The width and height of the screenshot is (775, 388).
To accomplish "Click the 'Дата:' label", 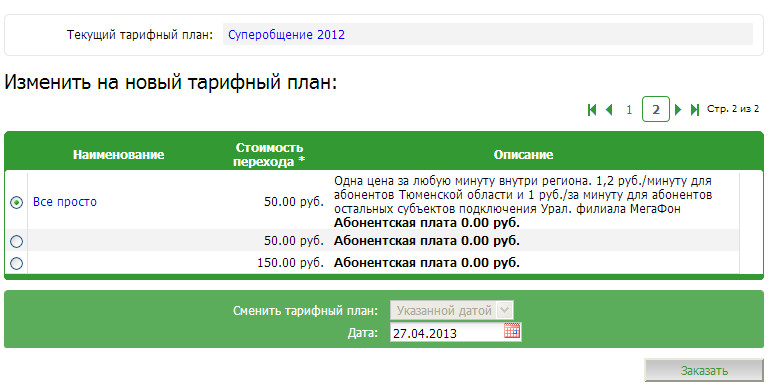I will pyautogui.click(x=362, y=333).
